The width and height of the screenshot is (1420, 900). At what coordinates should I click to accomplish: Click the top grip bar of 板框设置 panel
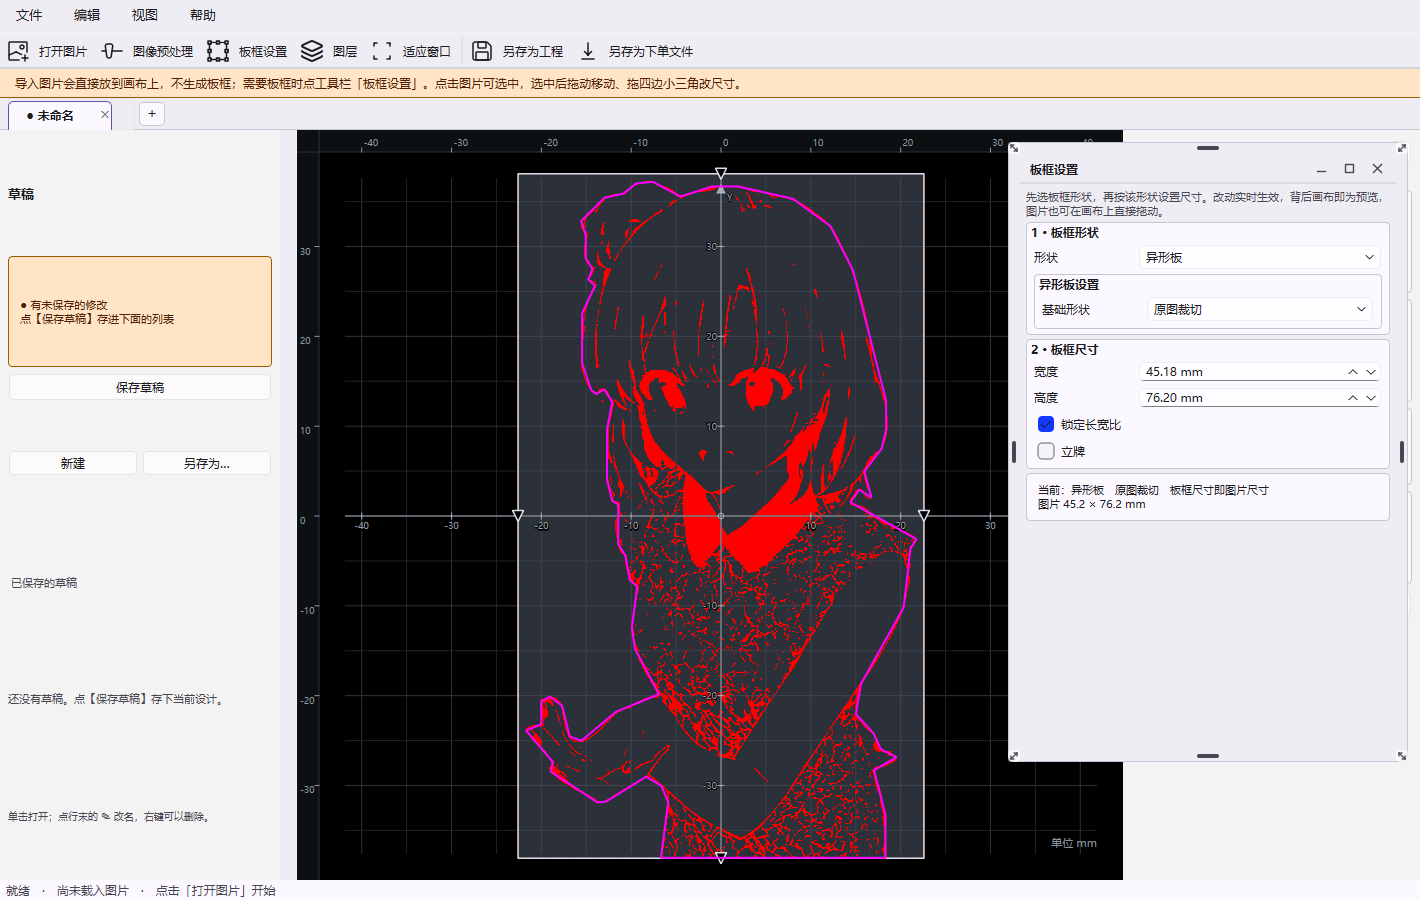tap(1208, 148)
